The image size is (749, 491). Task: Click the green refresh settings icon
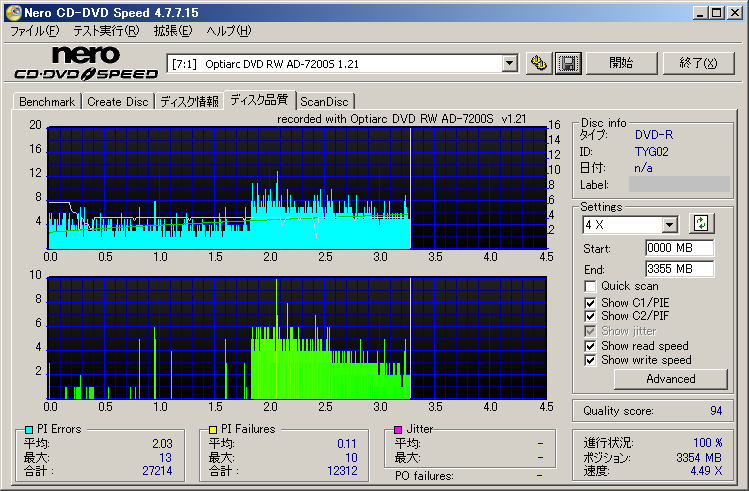tap(701, 224)
